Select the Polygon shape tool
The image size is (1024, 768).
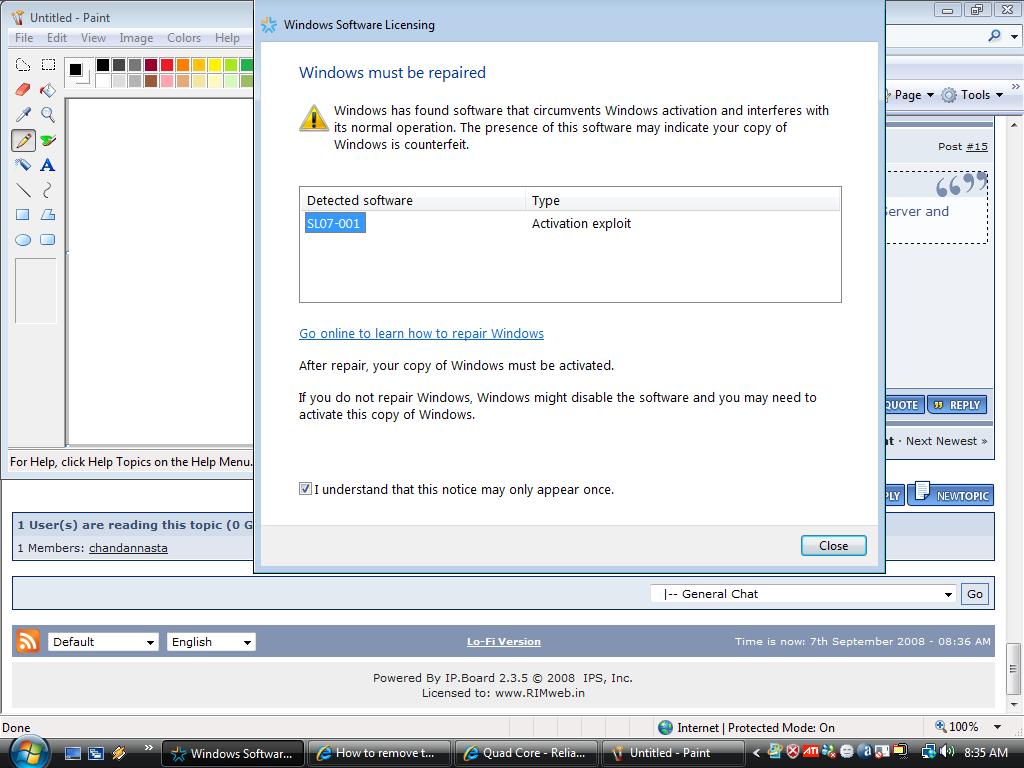[48, 214]
